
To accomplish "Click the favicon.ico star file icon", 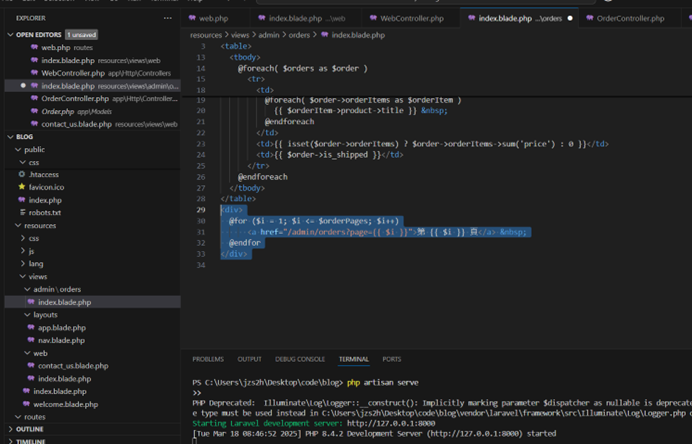I will pos(22,187).
